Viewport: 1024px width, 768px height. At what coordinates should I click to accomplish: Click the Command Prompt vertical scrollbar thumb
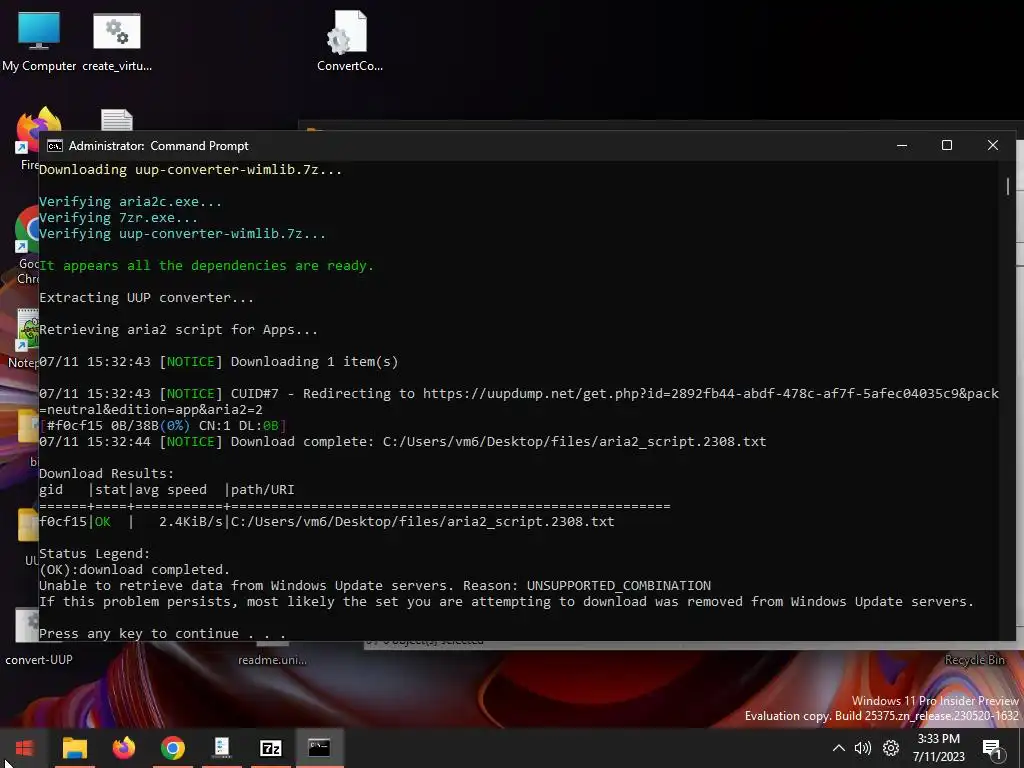click(x=1008, y=185)
